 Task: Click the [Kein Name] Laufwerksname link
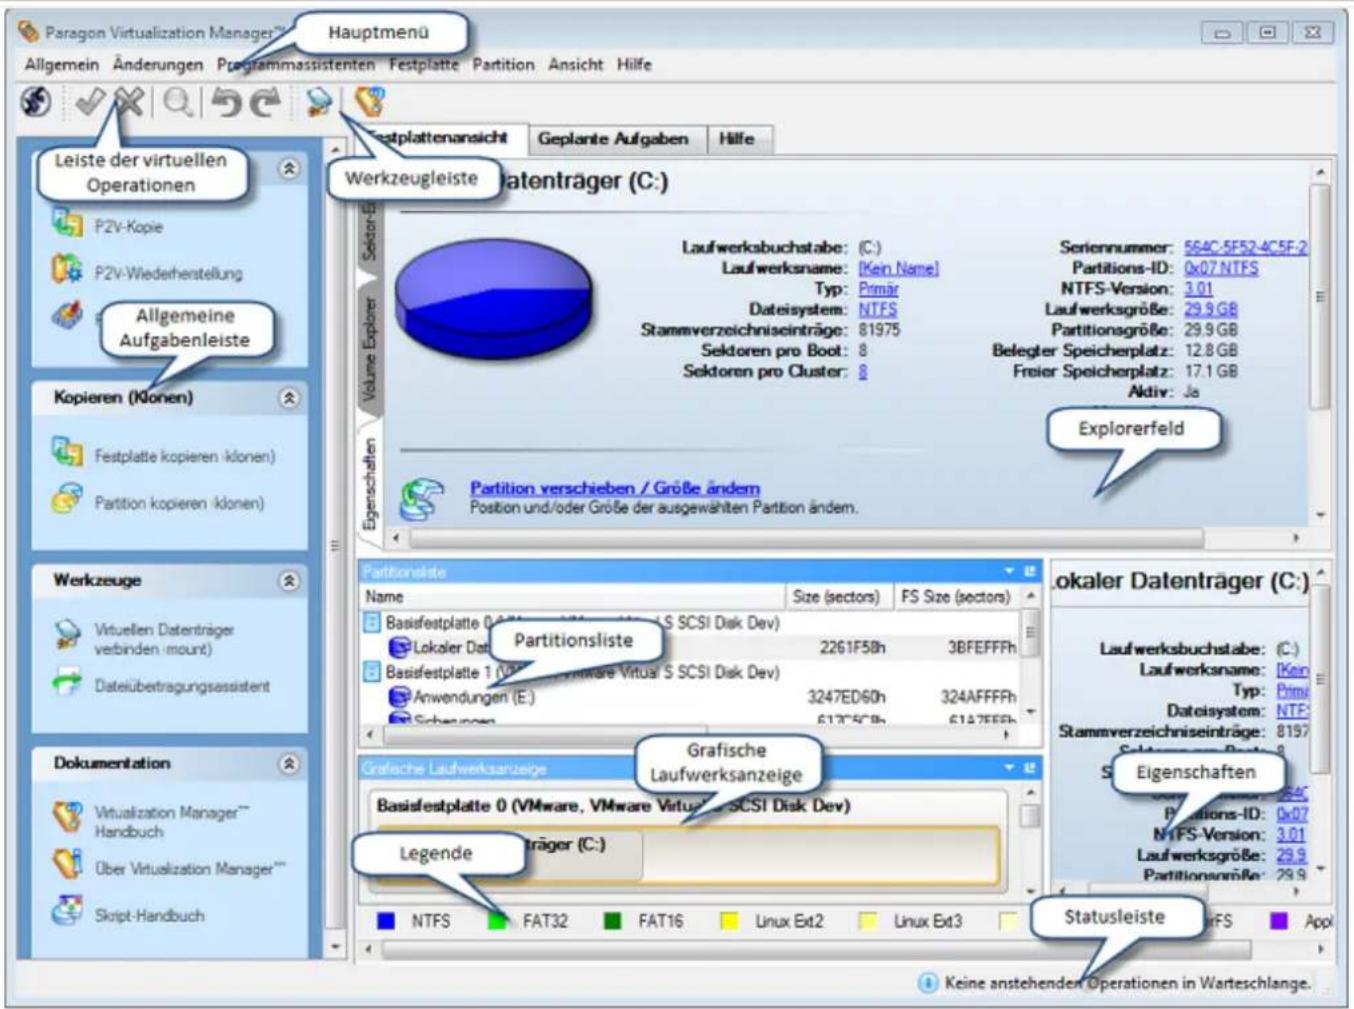coord(898,268)
